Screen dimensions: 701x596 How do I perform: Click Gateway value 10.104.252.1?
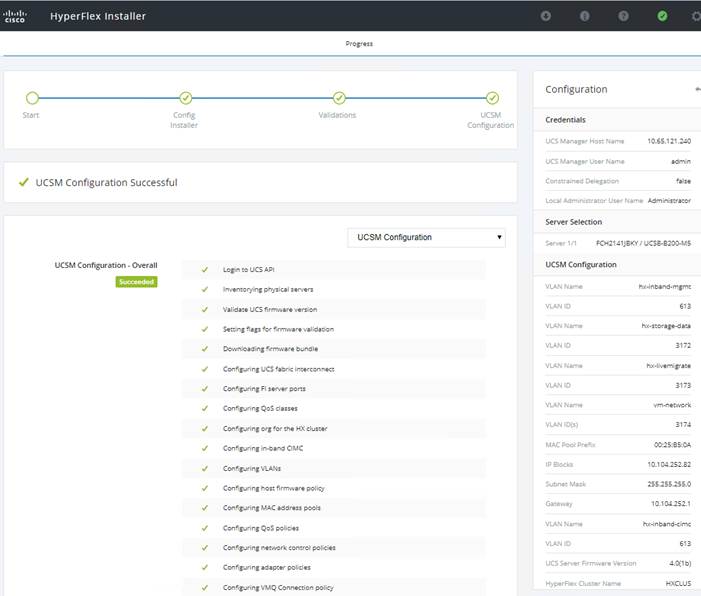(x=671, y=504)
